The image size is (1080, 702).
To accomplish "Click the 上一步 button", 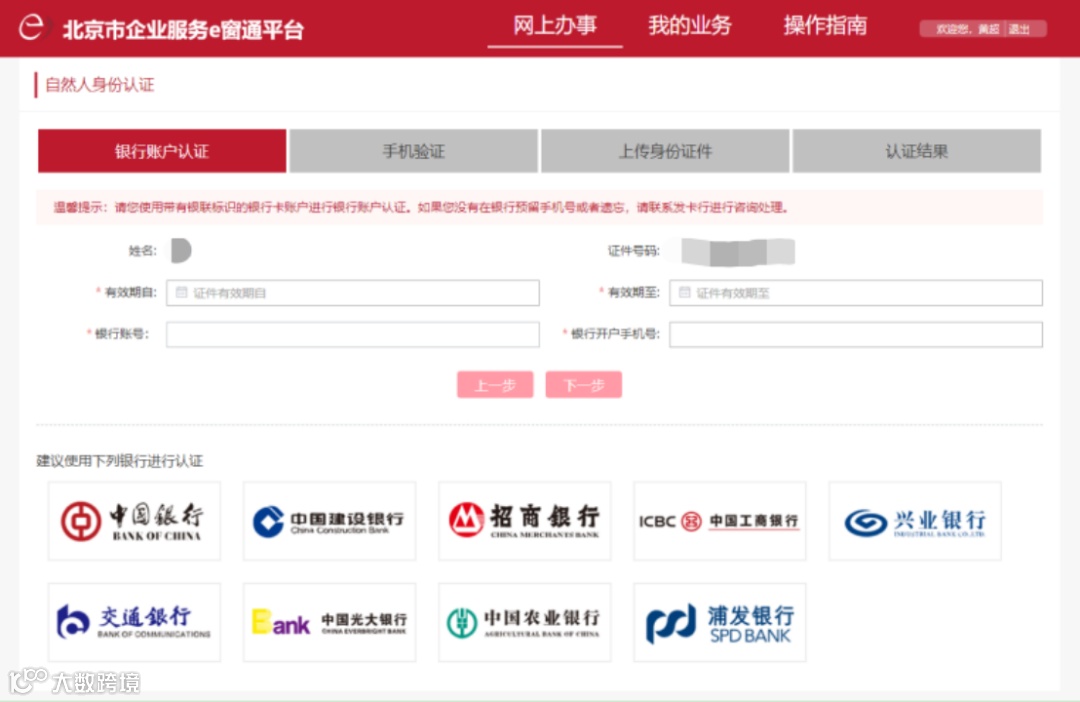I will pos(495,384).
